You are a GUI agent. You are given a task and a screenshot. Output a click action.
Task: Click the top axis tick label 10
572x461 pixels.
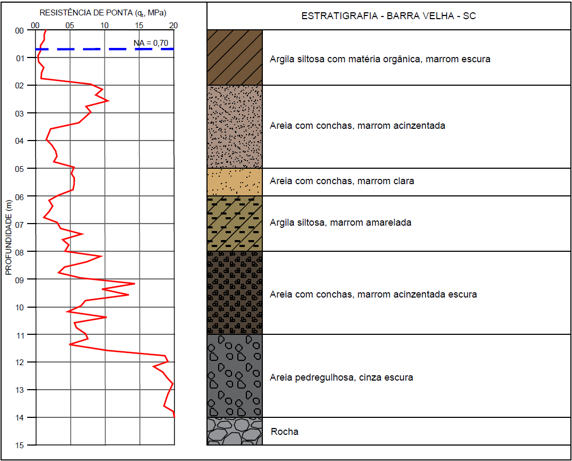[x=104, y=26]
